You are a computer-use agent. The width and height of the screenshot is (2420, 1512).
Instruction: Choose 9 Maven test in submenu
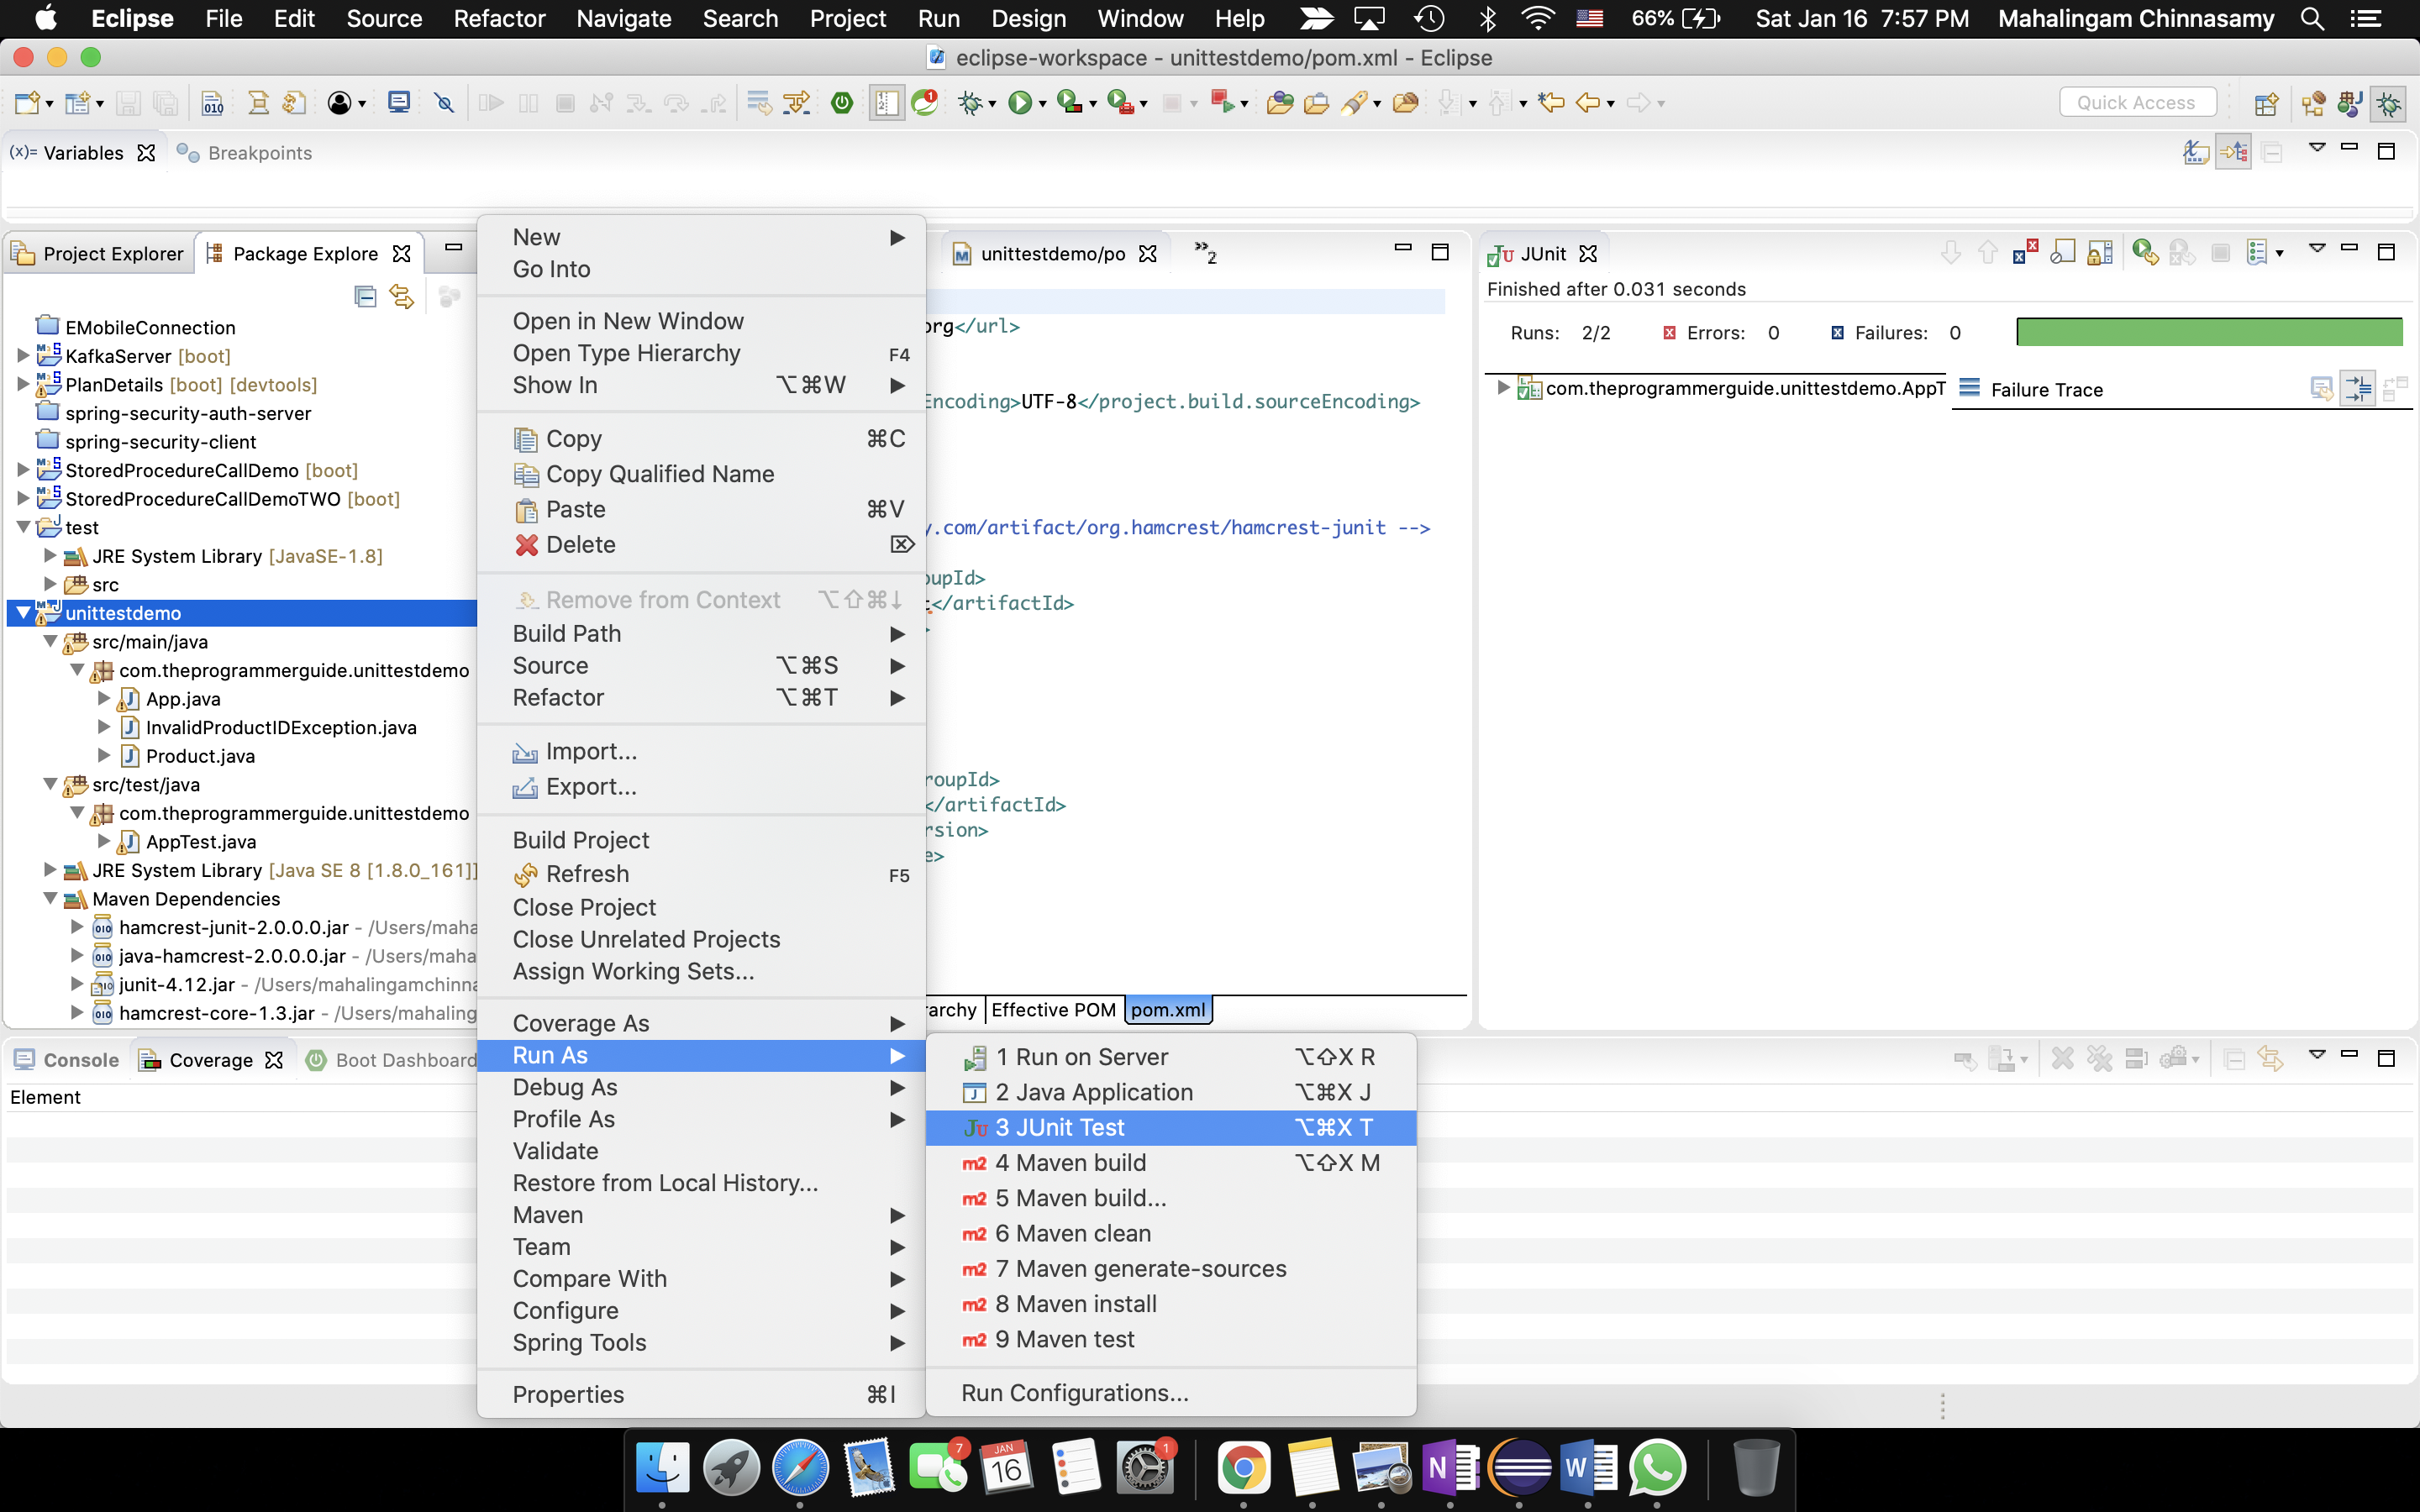pos(1170,1339)
